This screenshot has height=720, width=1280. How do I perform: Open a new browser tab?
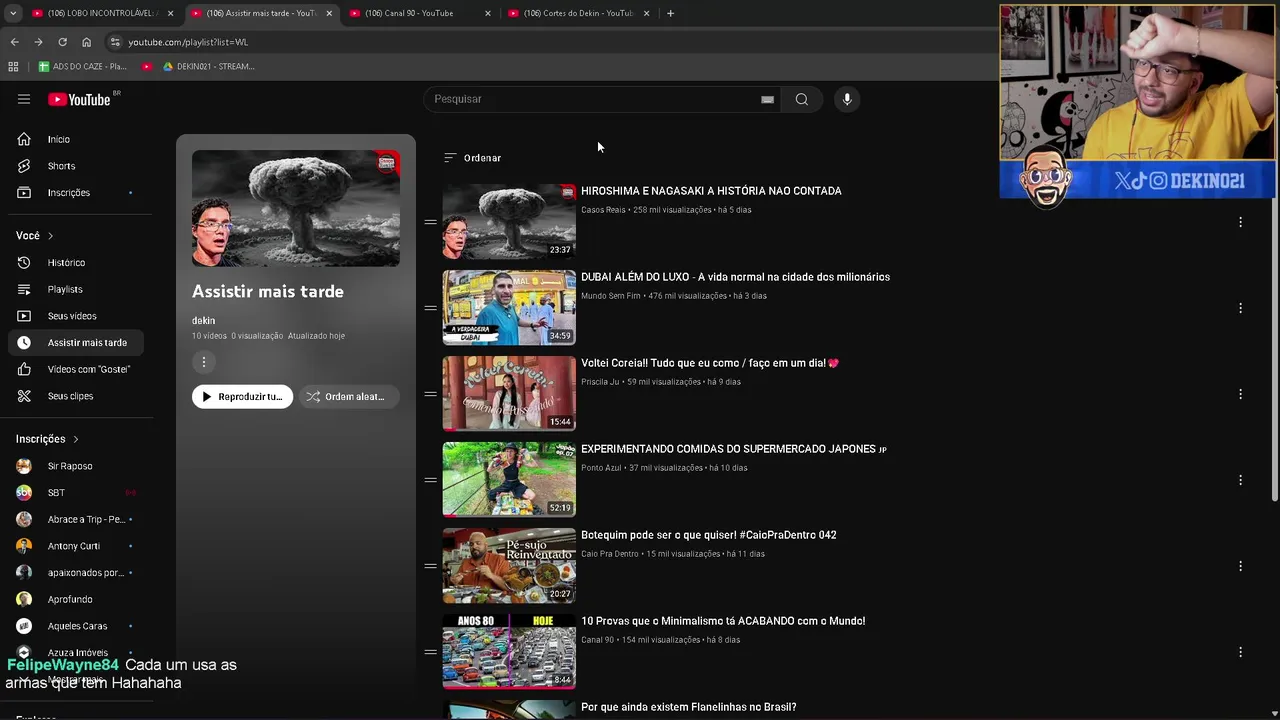(x=670, y=13)
